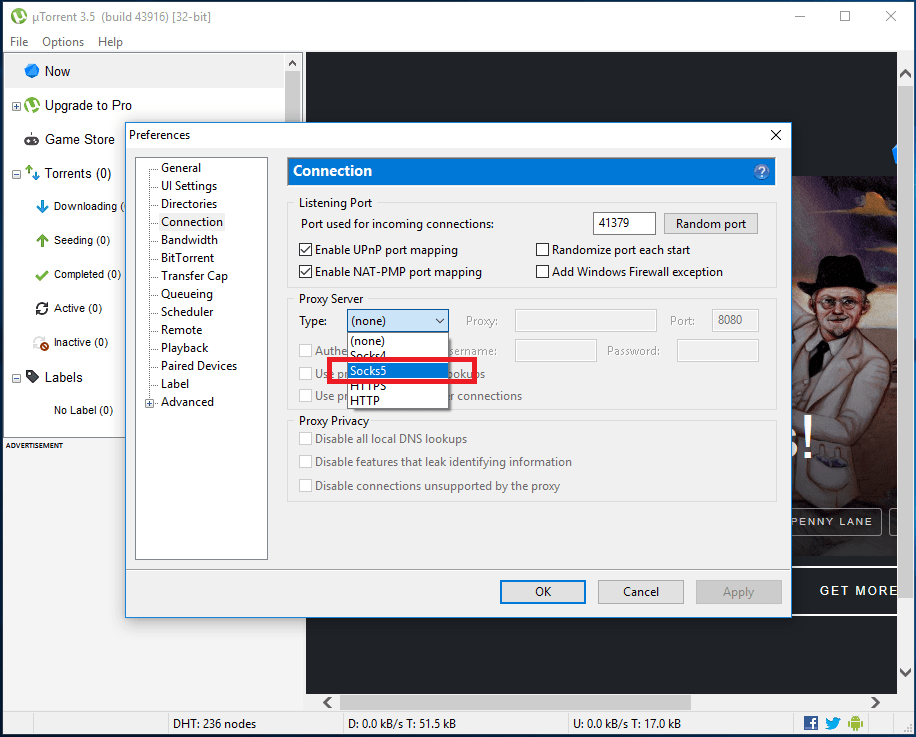Close the Preferences dialog

[x=776, y=135]
